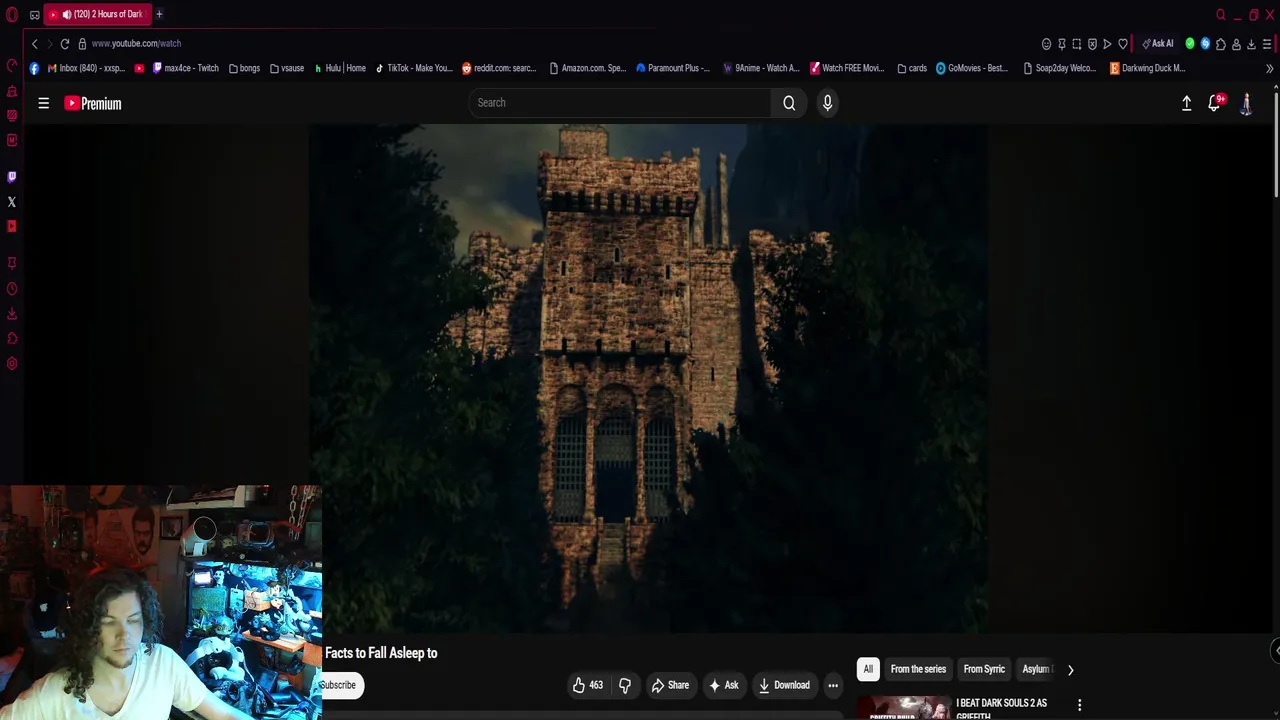This screenshot has height=720, width=1280.
Task: Open the vsause bookmark folder
Action: click(287, 68)
